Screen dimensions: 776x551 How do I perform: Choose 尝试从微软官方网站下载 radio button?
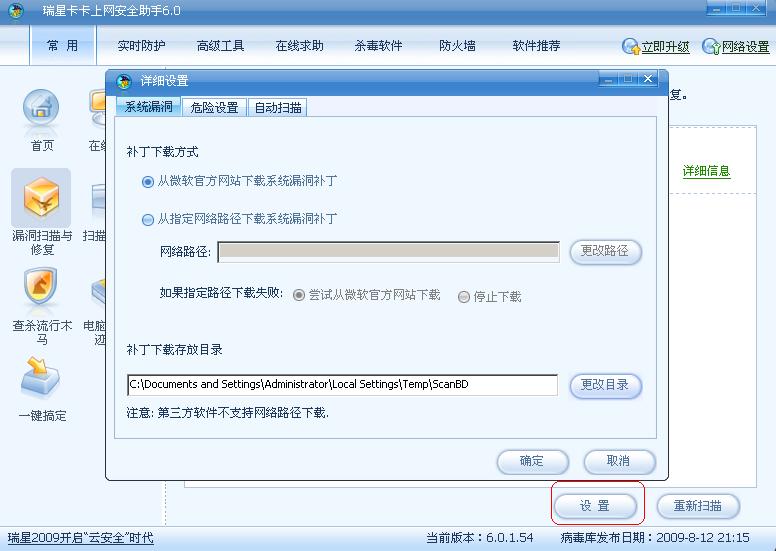[298, 296]
